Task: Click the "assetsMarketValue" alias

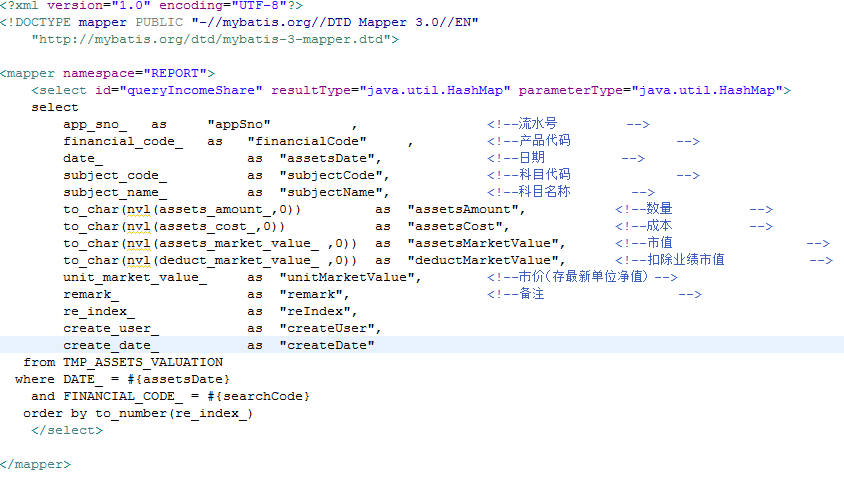Action: coord(482,244)
